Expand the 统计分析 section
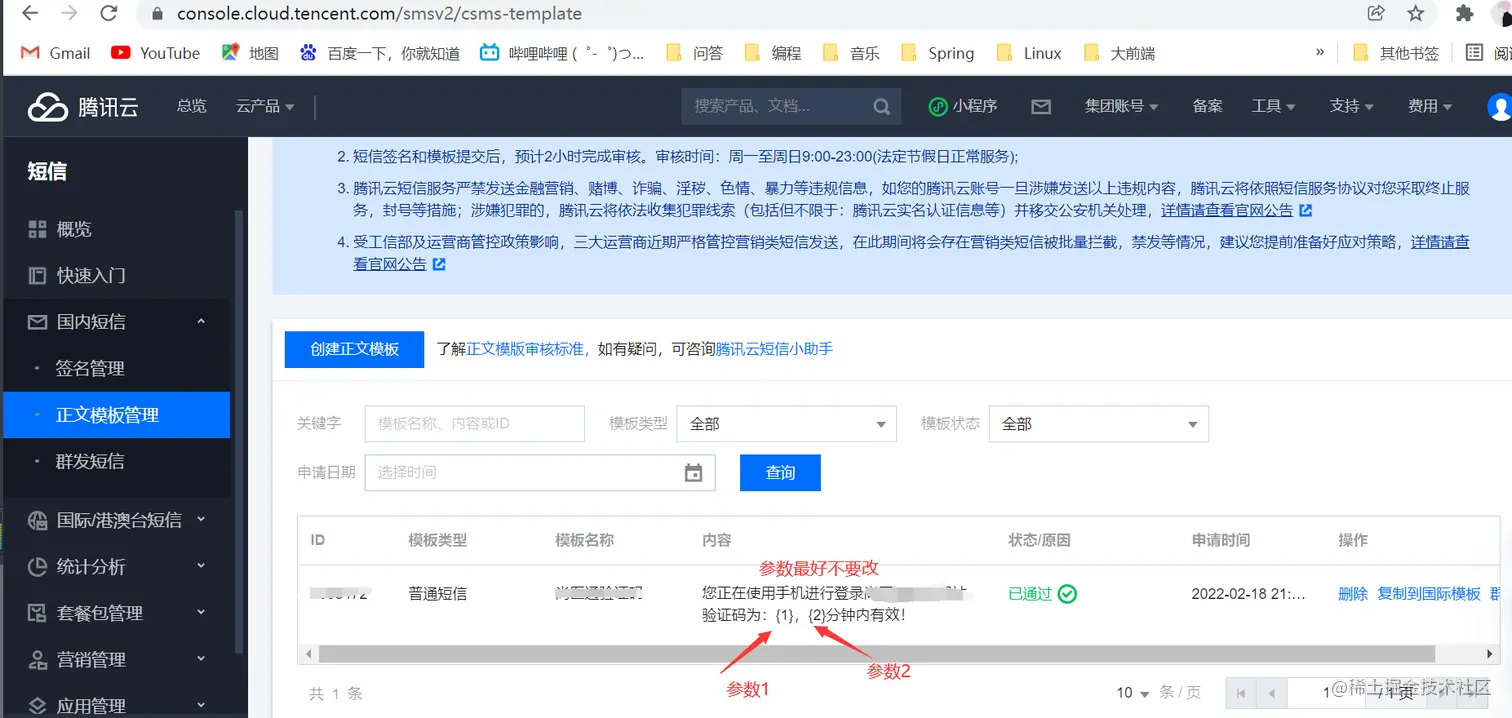1512x718 pixels. point(117,566)
